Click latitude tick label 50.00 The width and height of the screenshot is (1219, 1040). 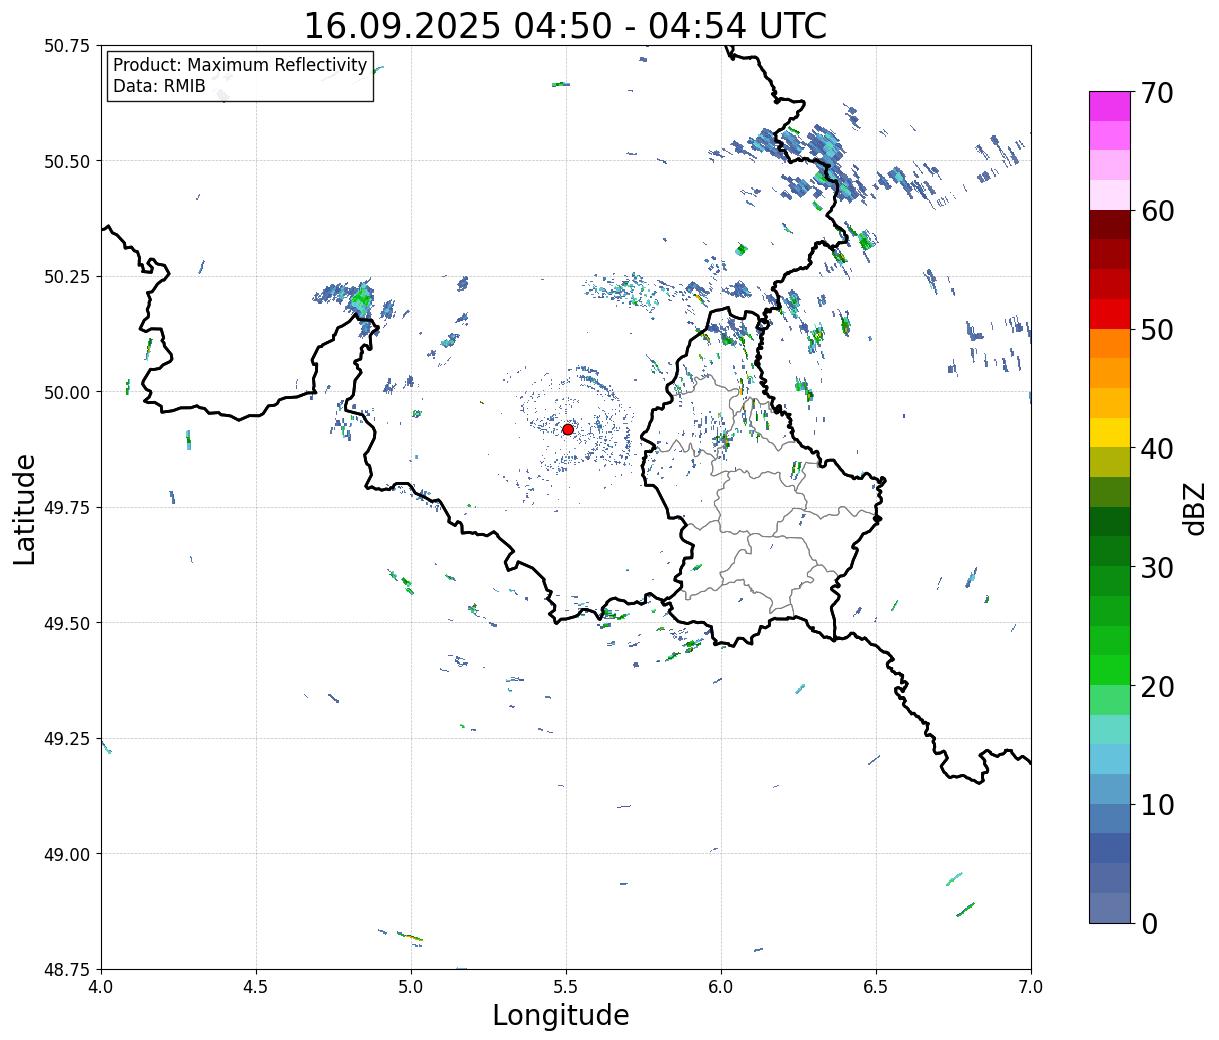tap(66, 392)
